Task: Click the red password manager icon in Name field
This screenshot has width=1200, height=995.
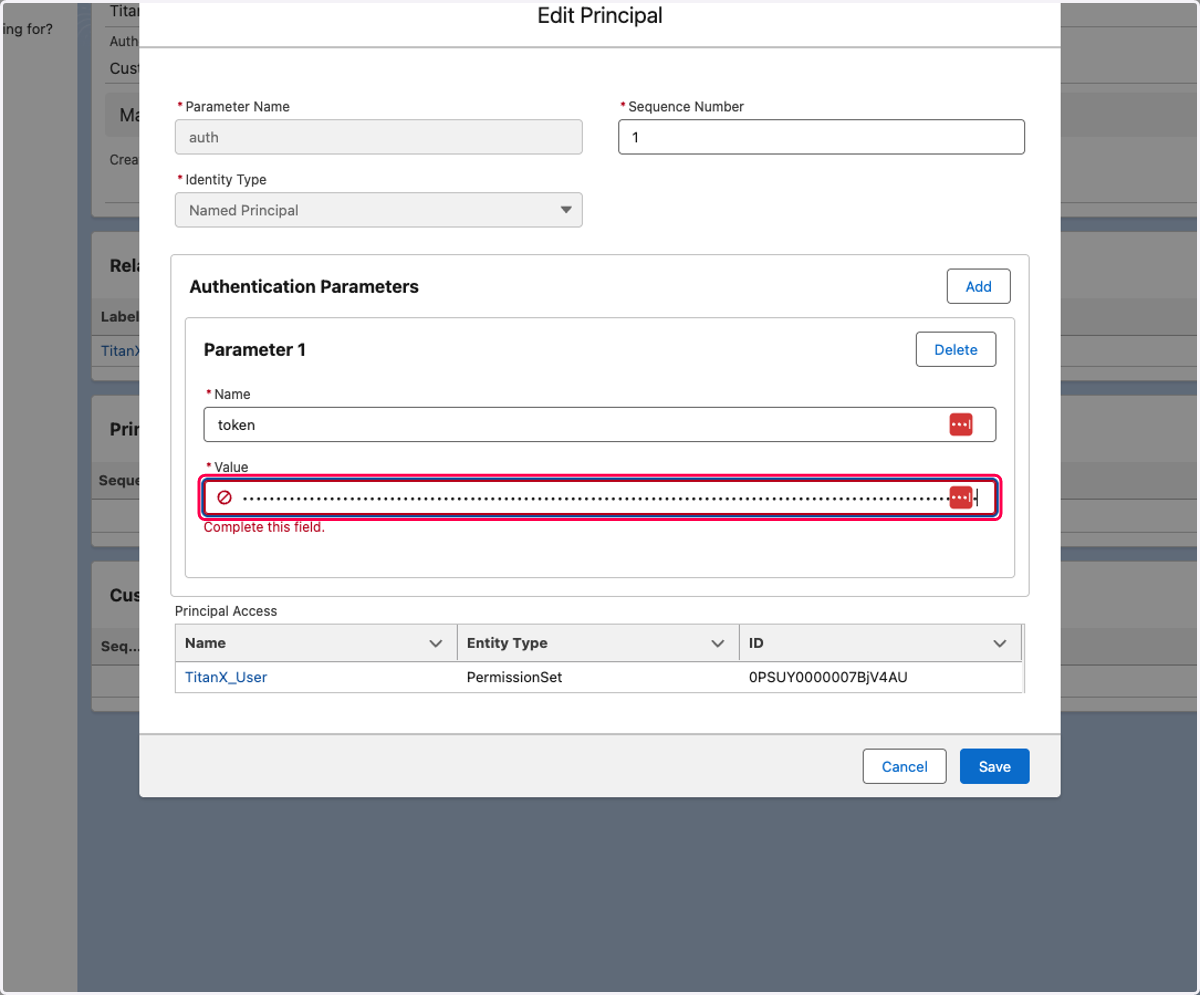Action: [960, 424]
